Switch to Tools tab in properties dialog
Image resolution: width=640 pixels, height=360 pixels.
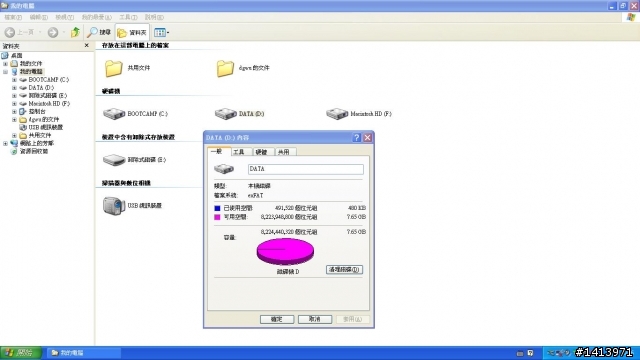coord(241,152)
